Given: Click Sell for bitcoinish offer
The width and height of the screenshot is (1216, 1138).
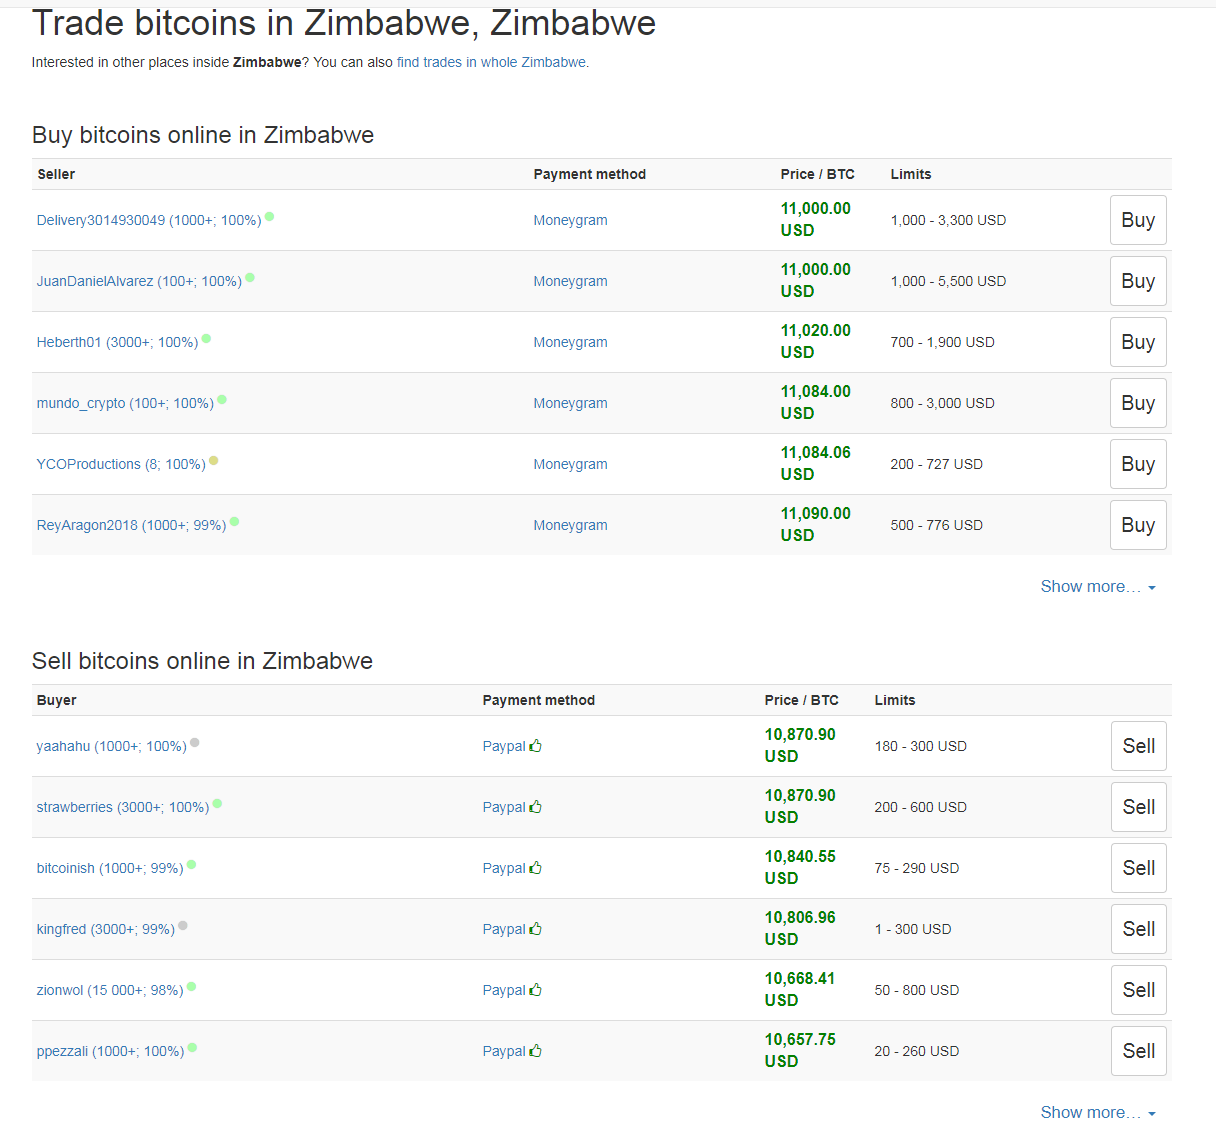Looking at the screenshot, I should coord(1139,868).
